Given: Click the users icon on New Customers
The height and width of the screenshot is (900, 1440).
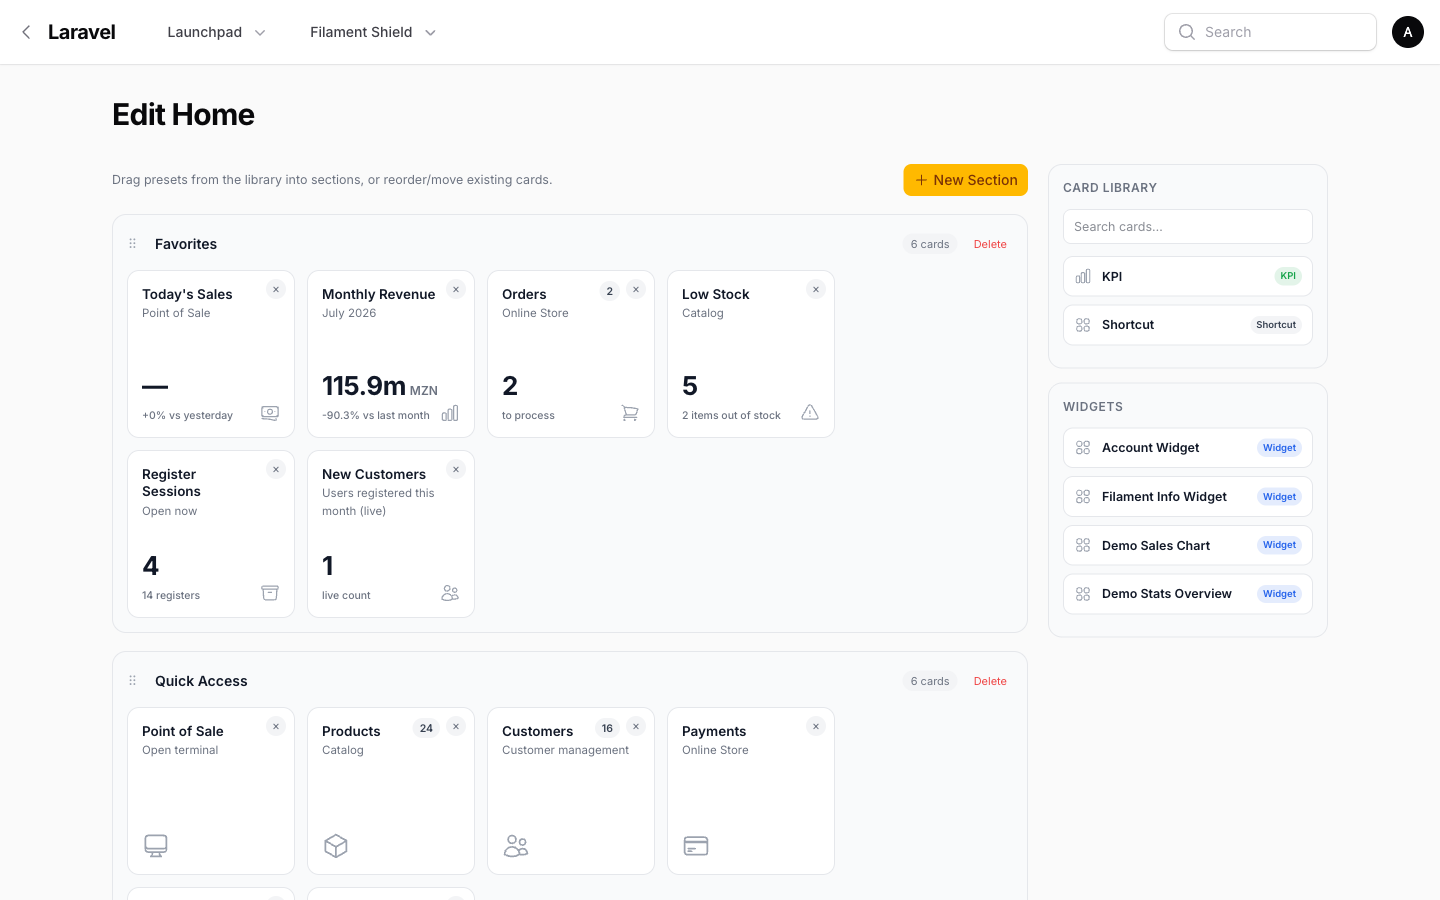Looking at the screenshot, I should point(450,593).
